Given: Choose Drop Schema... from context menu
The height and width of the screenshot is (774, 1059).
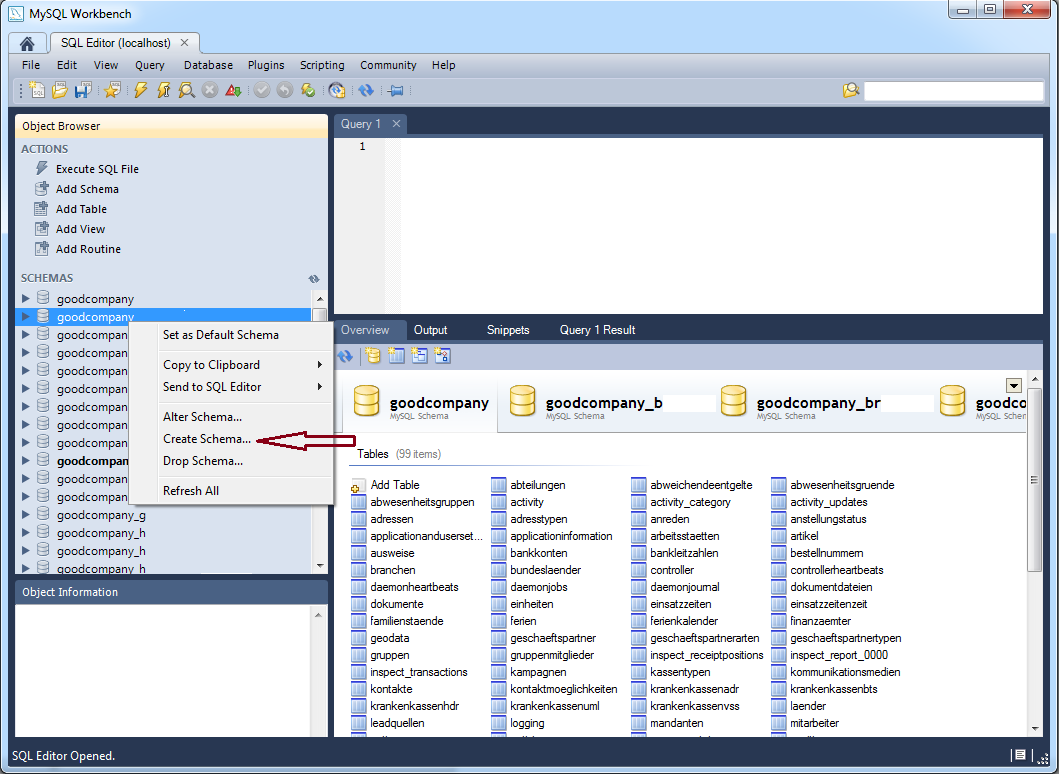Looking at the screenshot, I should [231, 461].
